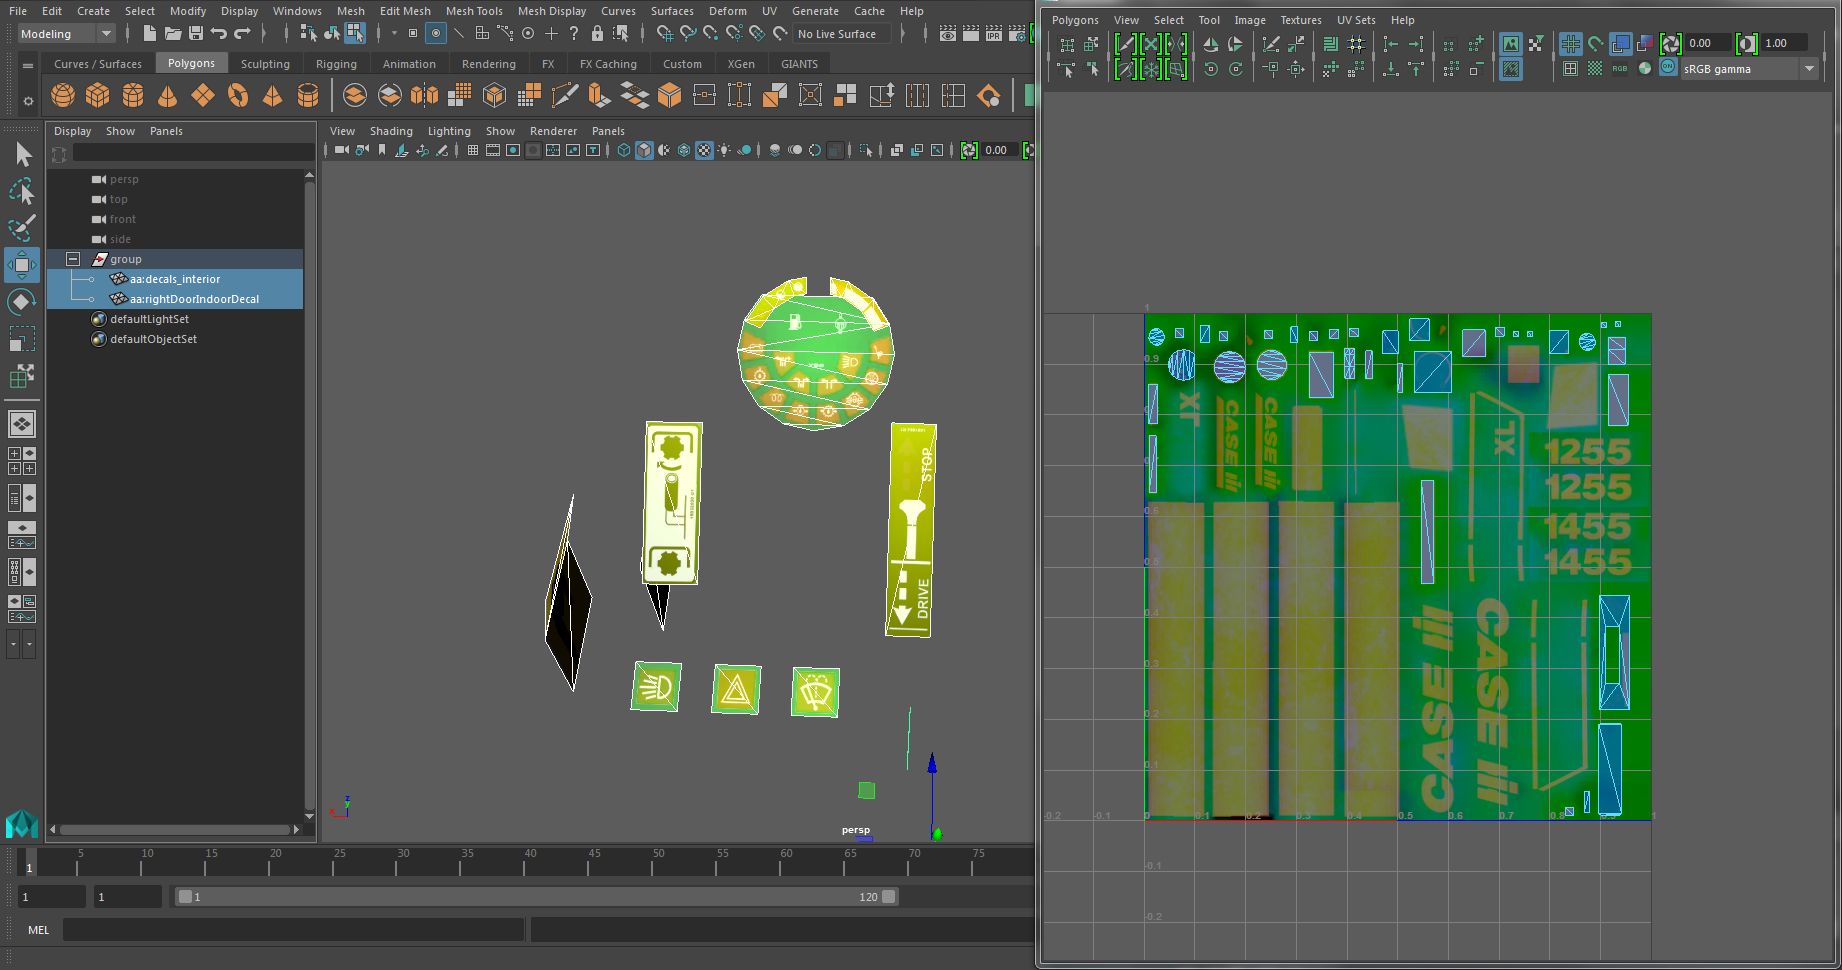1842x970 pixels.
Task: Click the time range slider bar
Action: 536,897
